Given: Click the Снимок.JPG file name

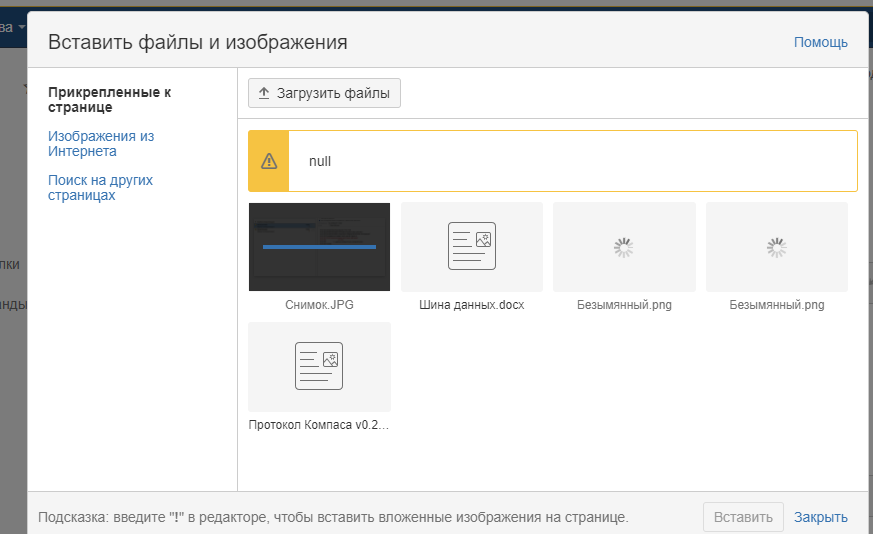Looking at the screenshot, I should [319, 305].
